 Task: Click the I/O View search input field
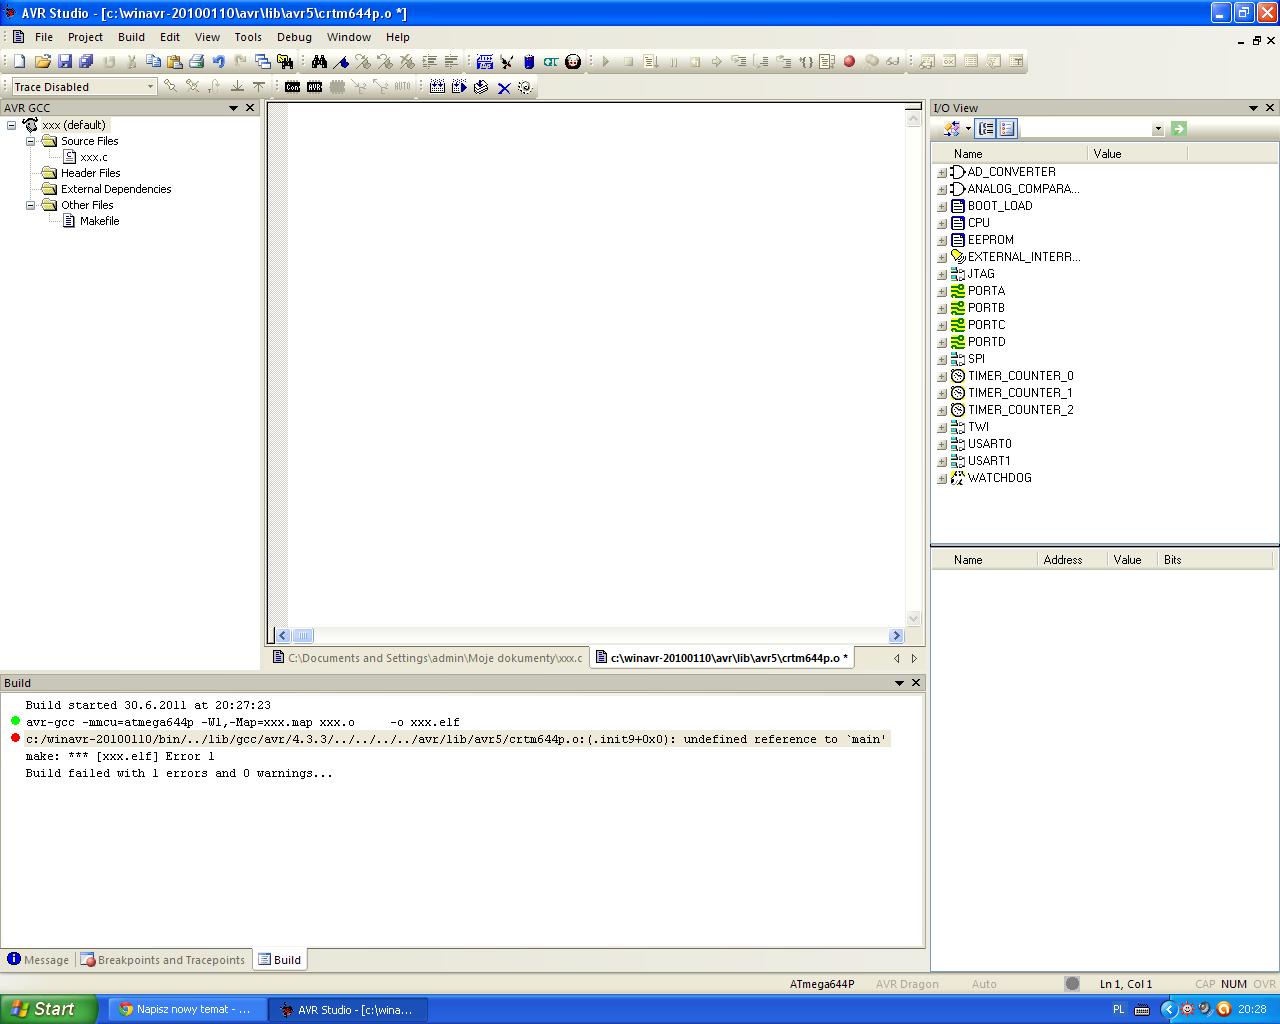1084,129
